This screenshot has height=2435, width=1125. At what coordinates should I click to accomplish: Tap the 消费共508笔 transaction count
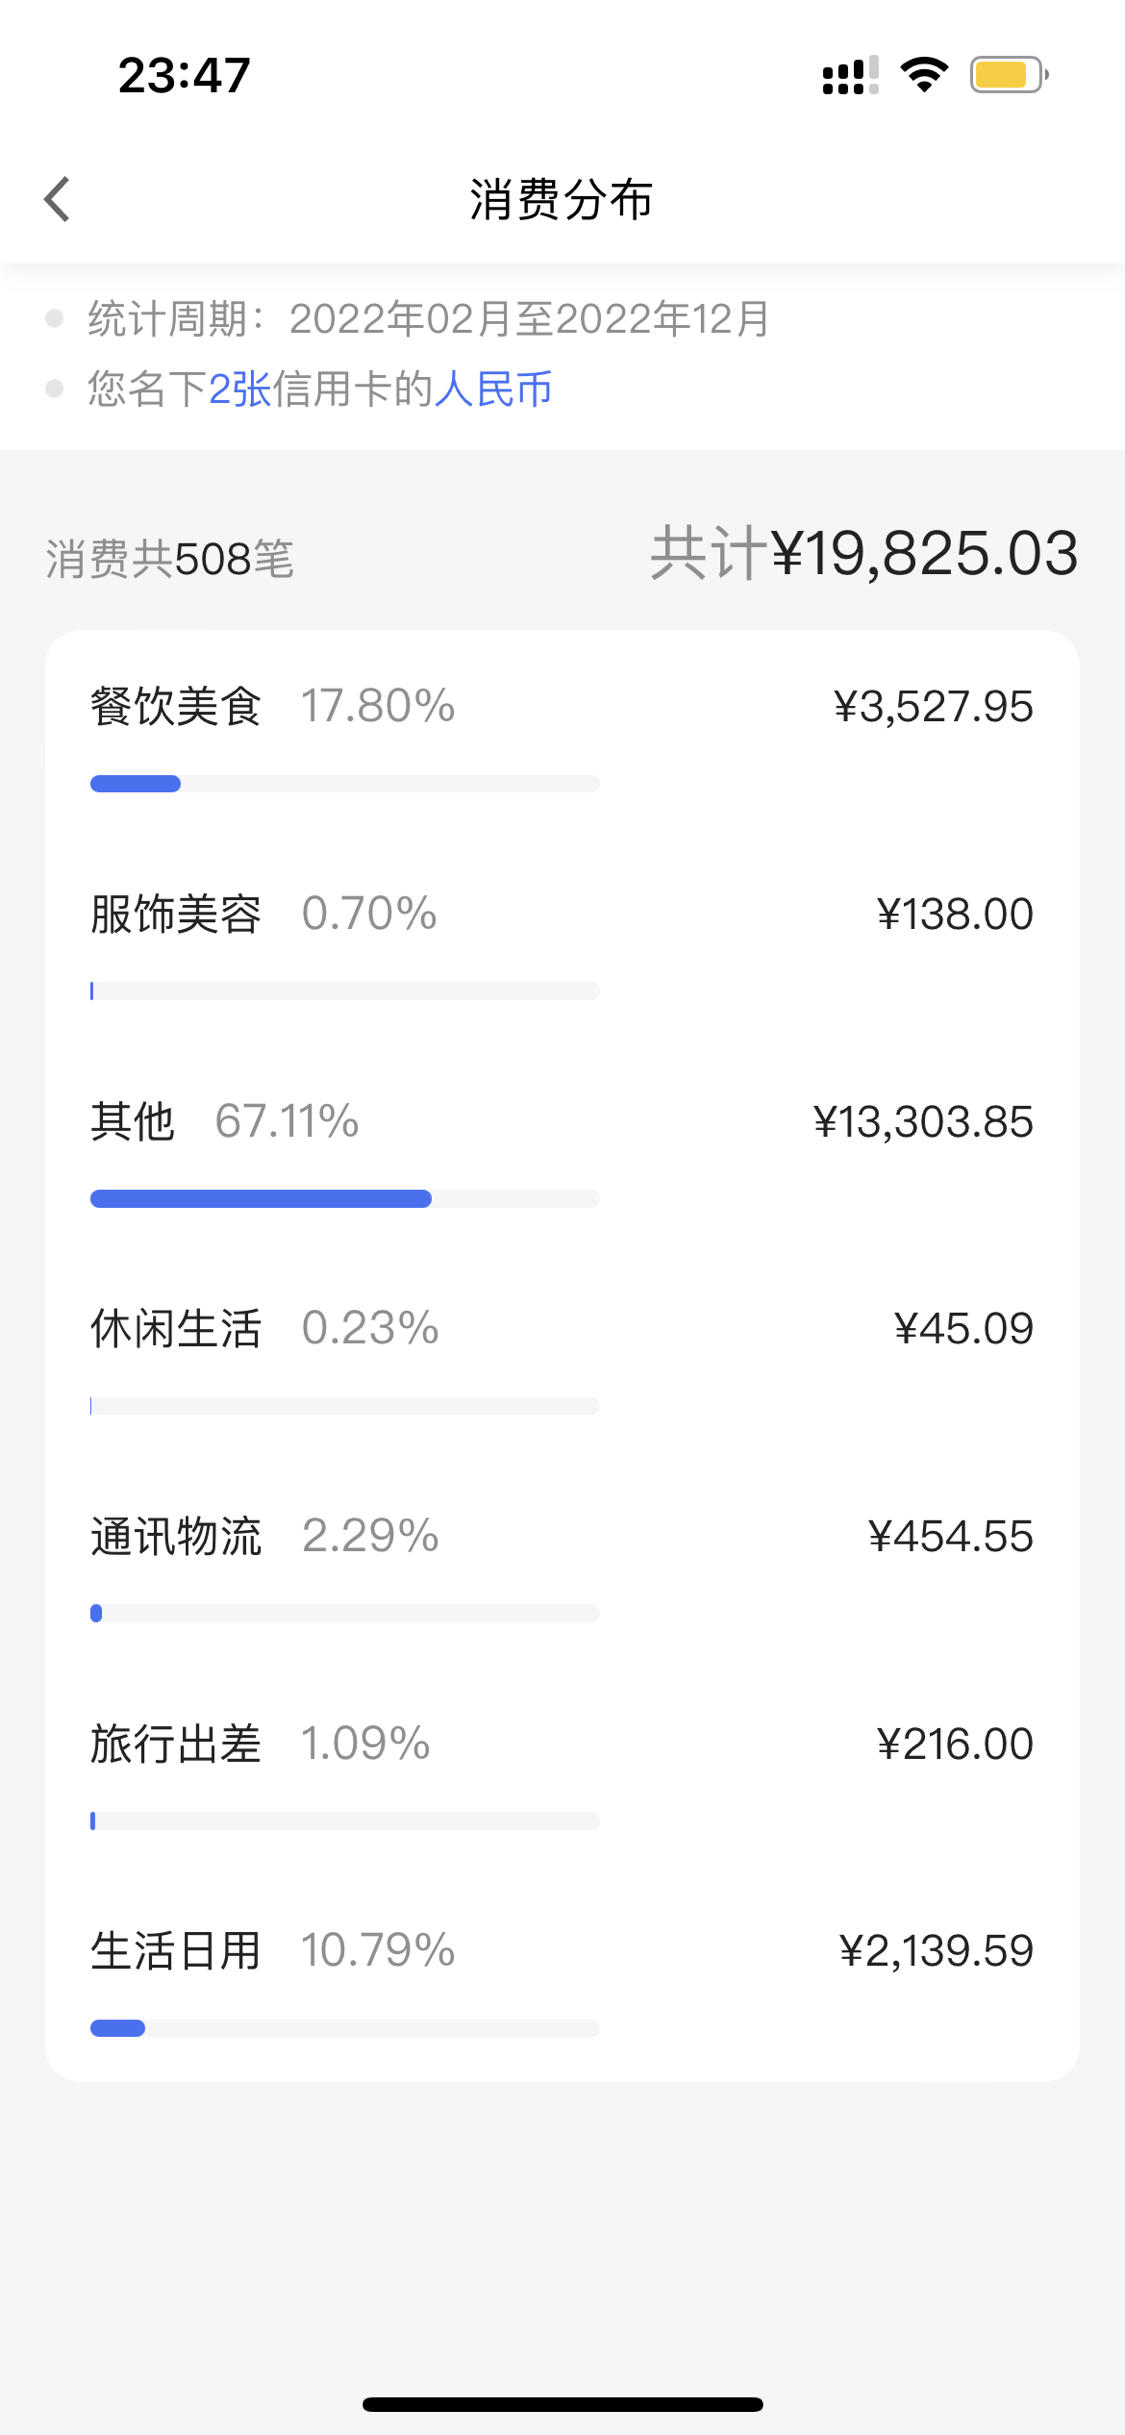coord(170,559)
